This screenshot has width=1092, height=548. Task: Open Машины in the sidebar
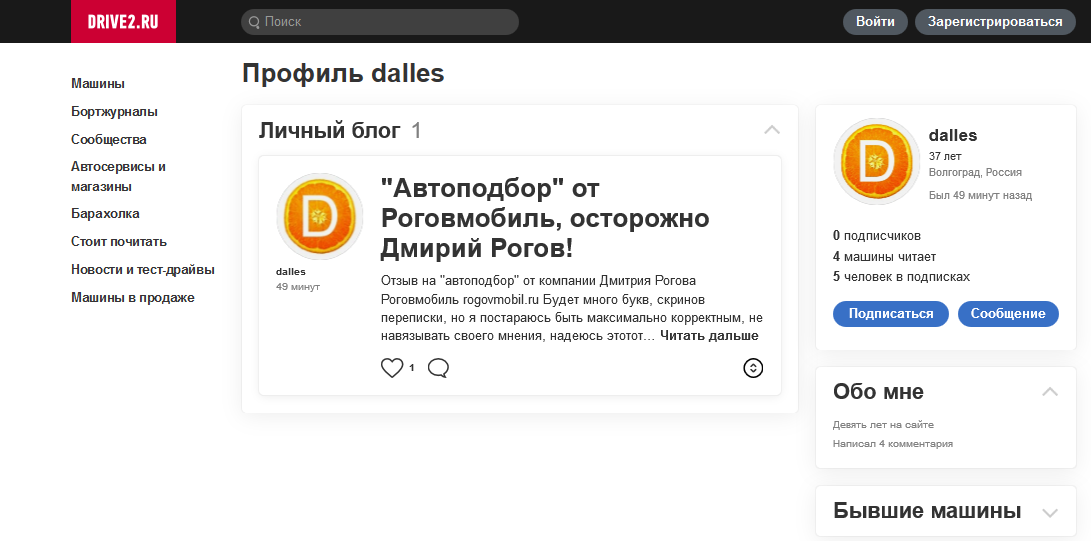[98, 84]
